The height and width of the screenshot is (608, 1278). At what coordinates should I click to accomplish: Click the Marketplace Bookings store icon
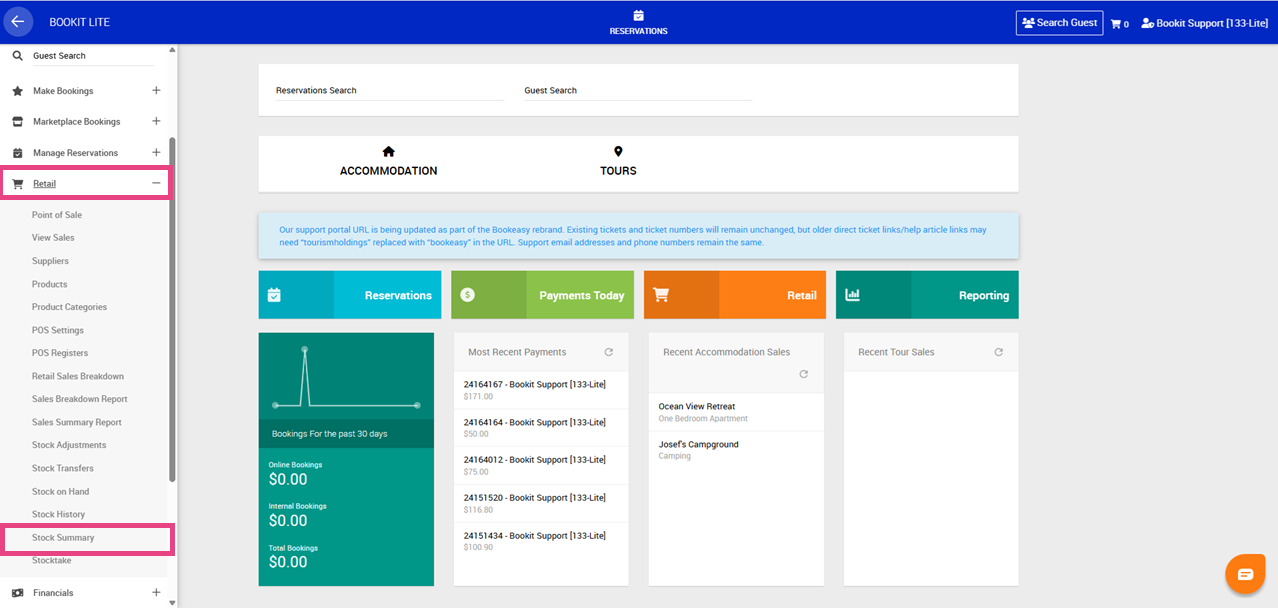tap(17, 122)
